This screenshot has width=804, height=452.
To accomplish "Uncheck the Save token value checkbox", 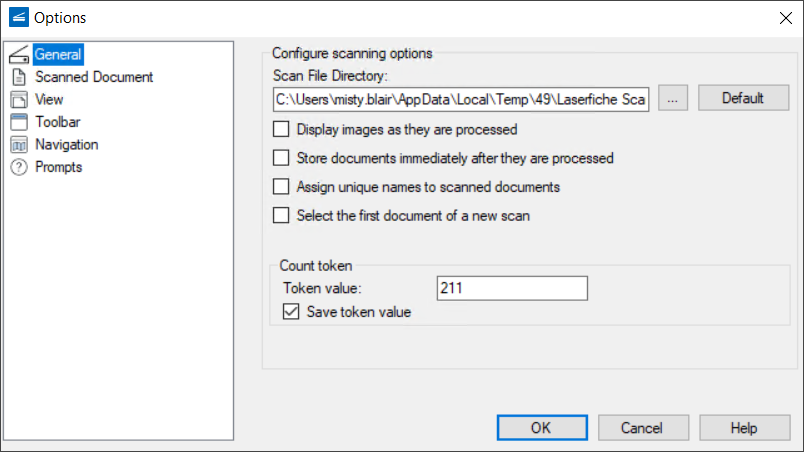I will 291,312.
